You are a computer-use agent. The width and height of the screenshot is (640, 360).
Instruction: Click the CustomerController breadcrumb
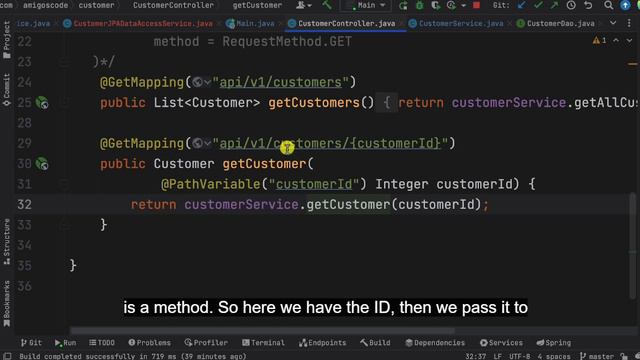pos(173,5)
